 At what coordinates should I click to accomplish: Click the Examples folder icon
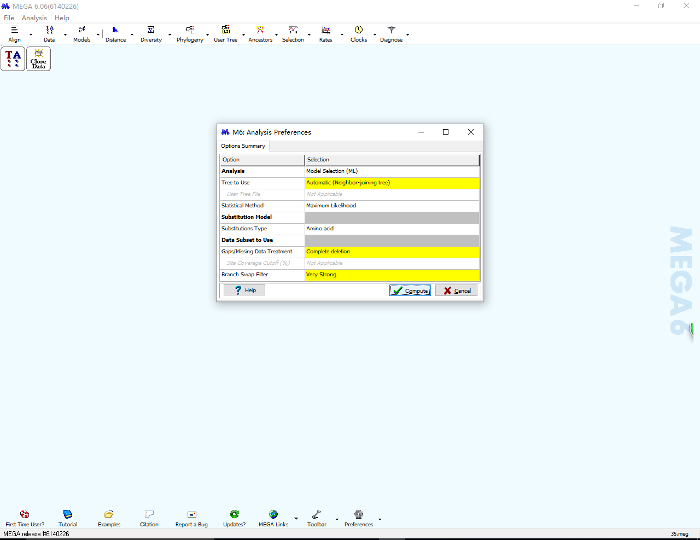(x=109, y=517)
